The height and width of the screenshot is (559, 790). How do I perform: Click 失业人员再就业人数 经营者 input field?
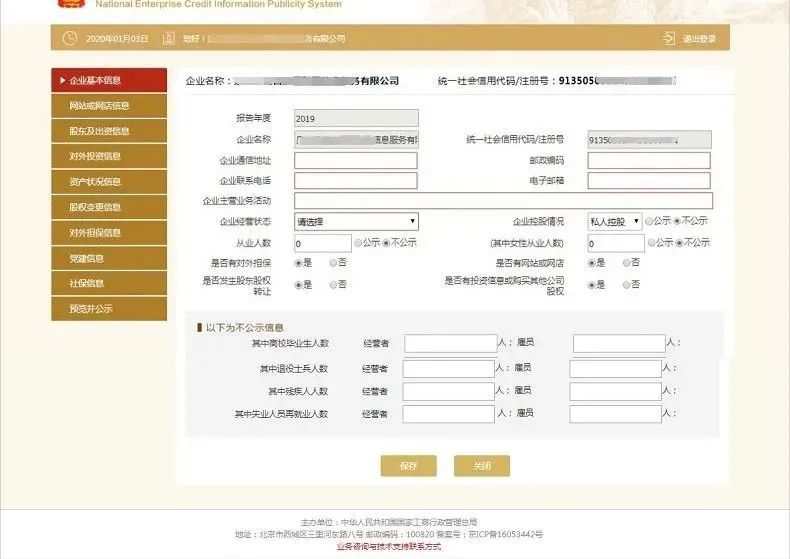click(448, 414)
